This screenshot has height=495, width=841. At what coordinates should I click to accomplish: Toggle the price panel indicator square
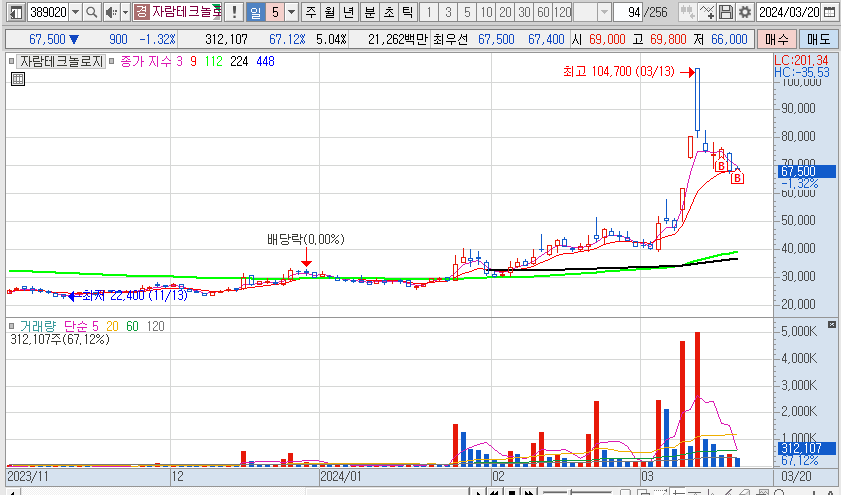pyautogui.click(x=11, y=62)
